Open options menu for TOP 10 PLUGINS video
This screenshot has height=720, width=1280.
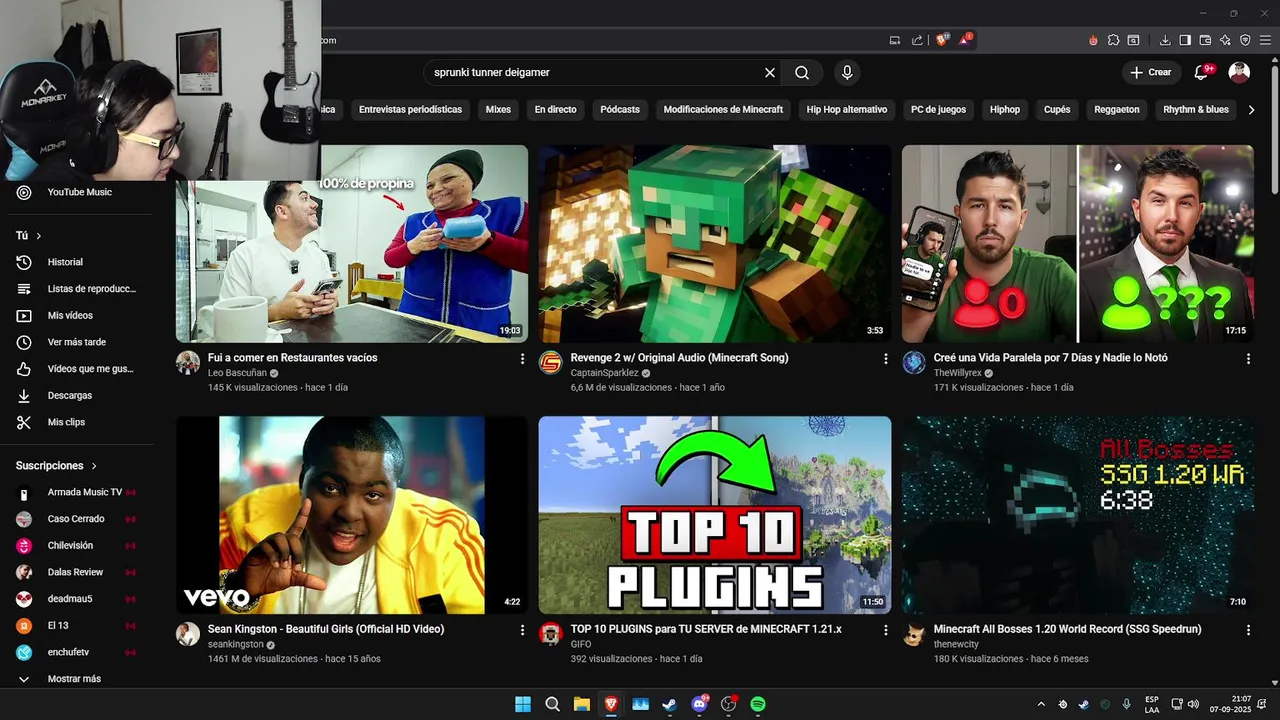tap(885, 630)
